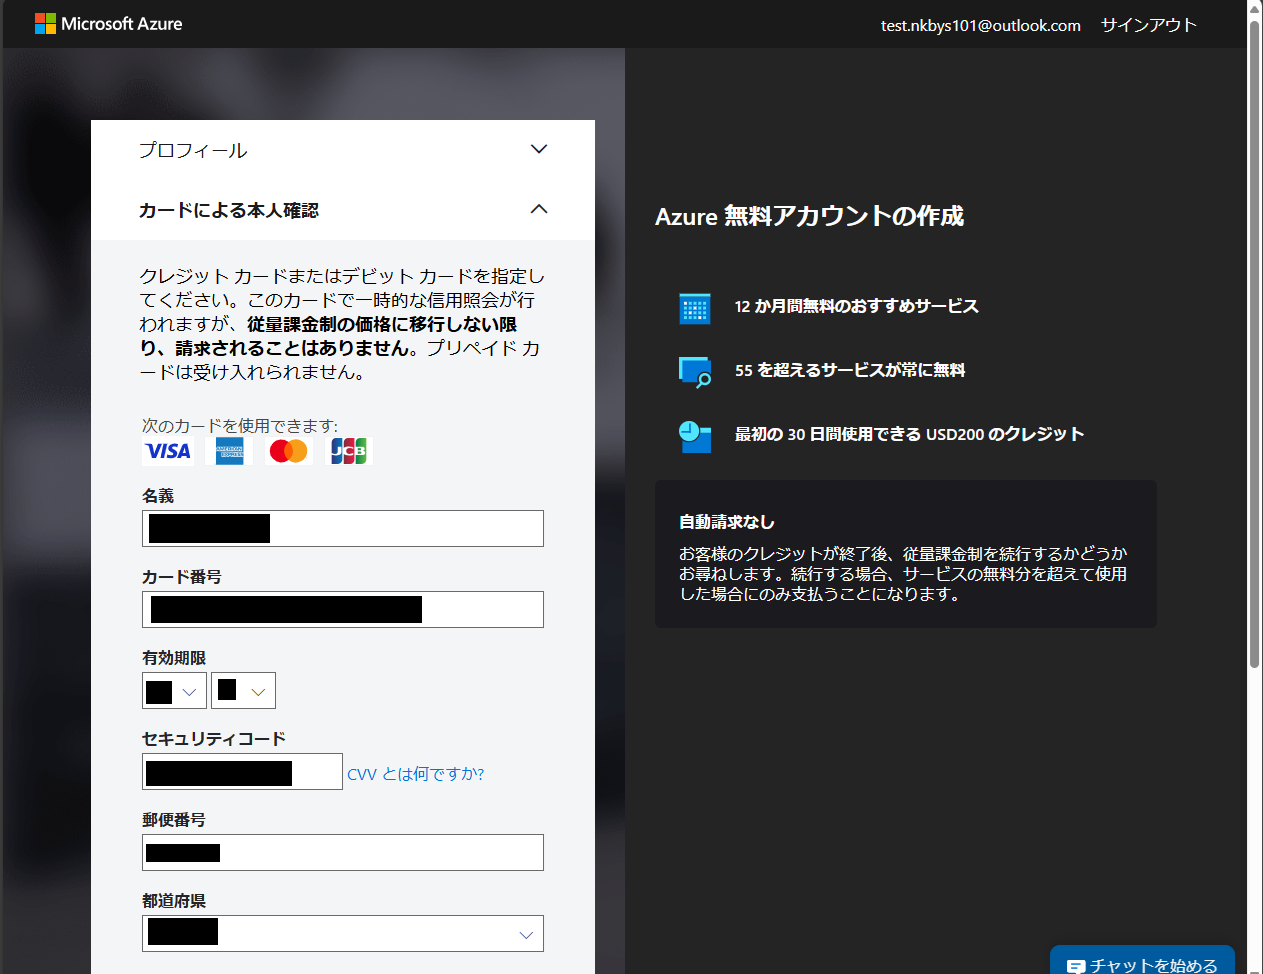Open the expiration year dropdown
Viewport: 1263px width, 974px height.
(244, 691)
